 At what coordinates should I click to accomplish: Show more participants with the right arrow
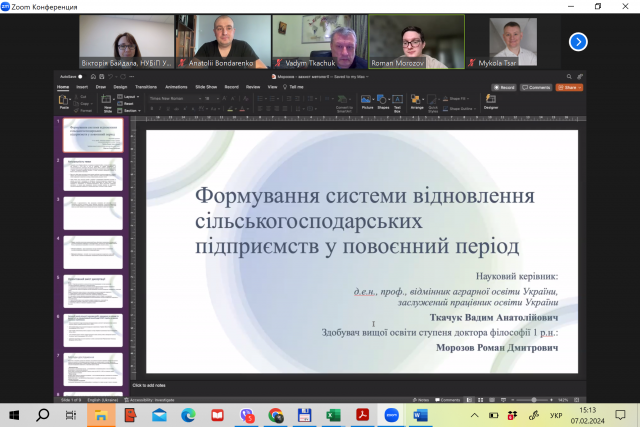click(x=578, y=41)
